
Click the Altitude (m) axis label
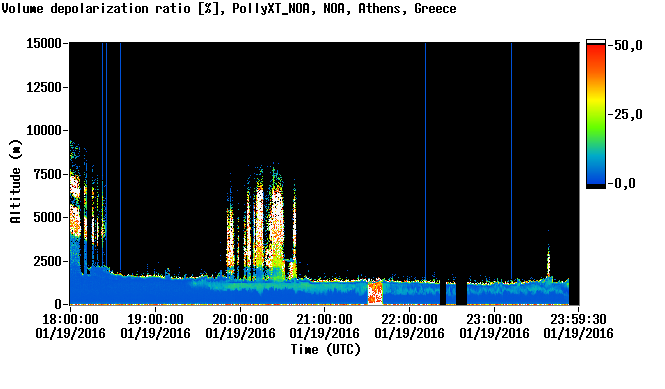coord(15,181)
